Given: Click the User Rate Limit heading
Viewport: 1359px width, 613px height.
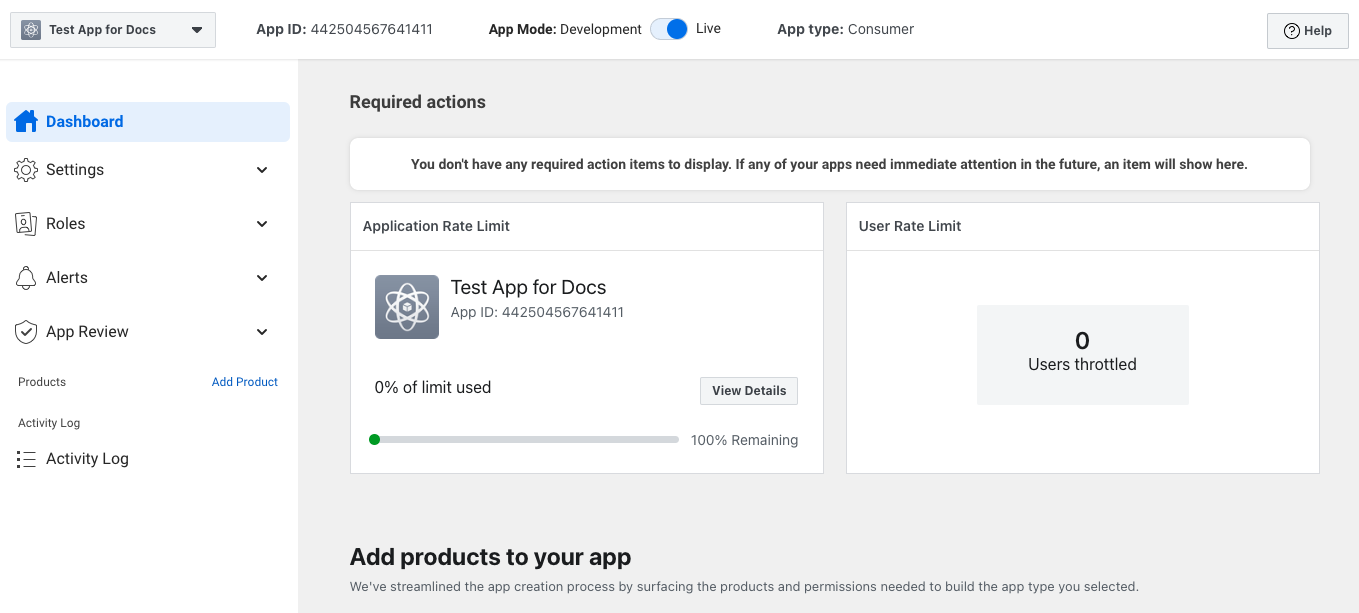Looking at the screenshot, I should (x=910, y=226).
